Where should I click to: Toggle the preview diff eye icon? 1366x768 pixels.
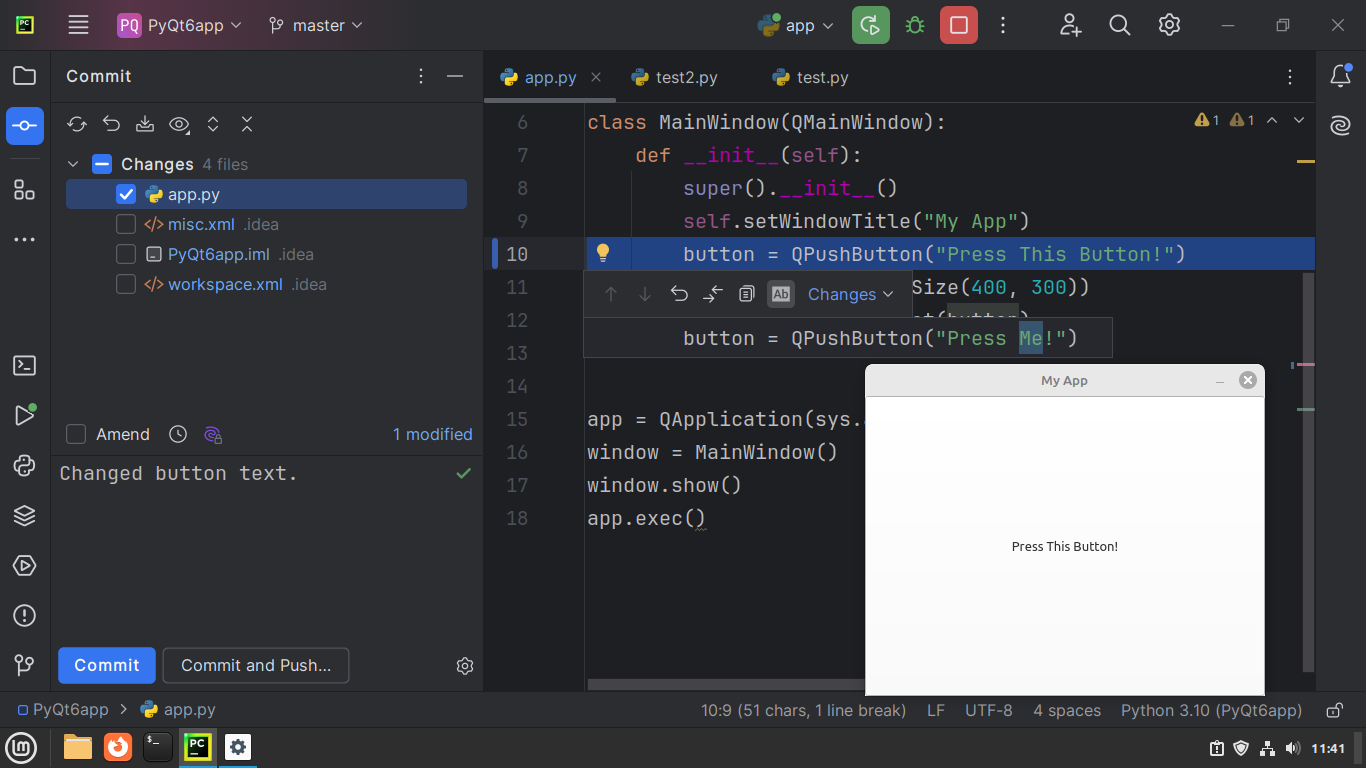(179, 124)
